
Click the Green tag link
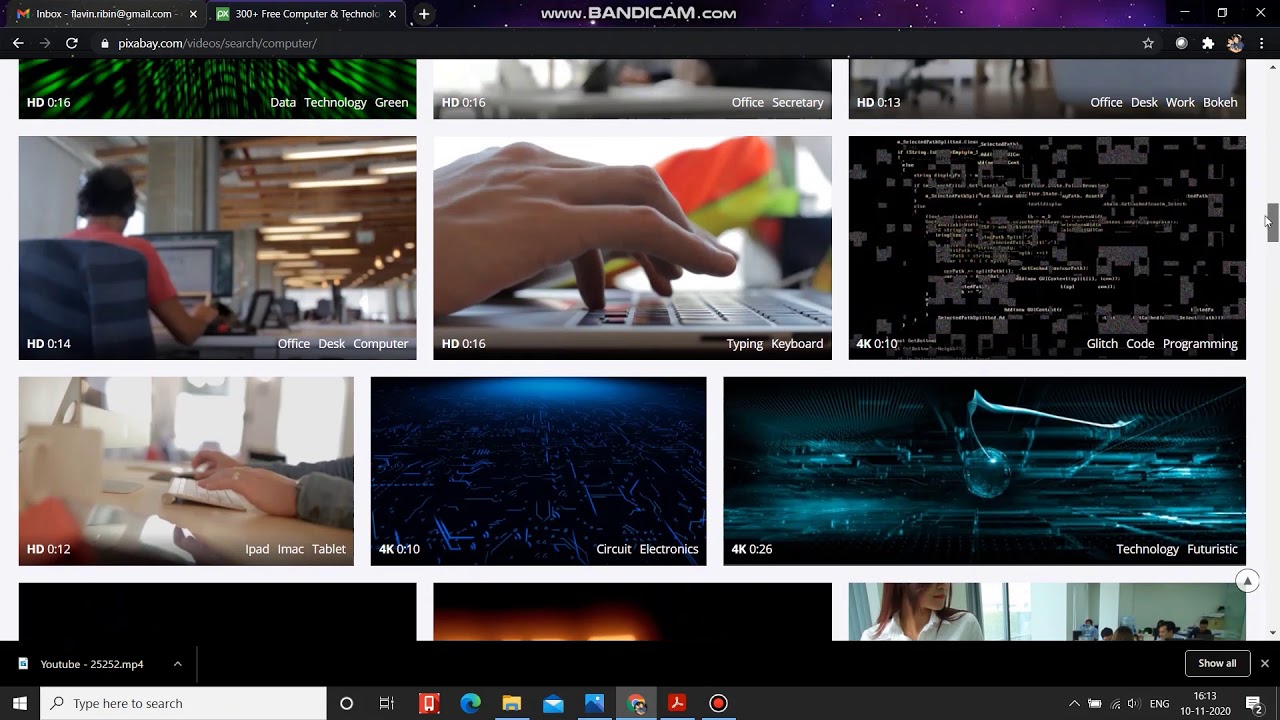pyautogui.click(x=391, y=102)
